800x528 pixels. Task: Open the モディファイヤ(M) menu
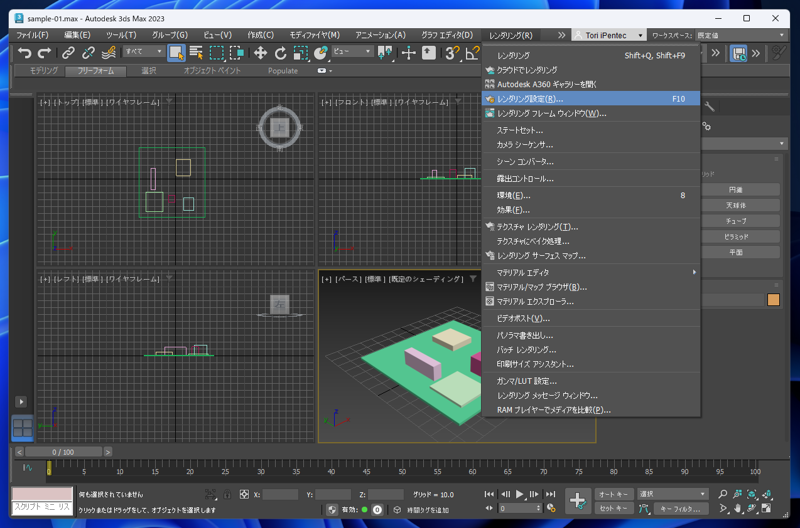click(314, 35)
